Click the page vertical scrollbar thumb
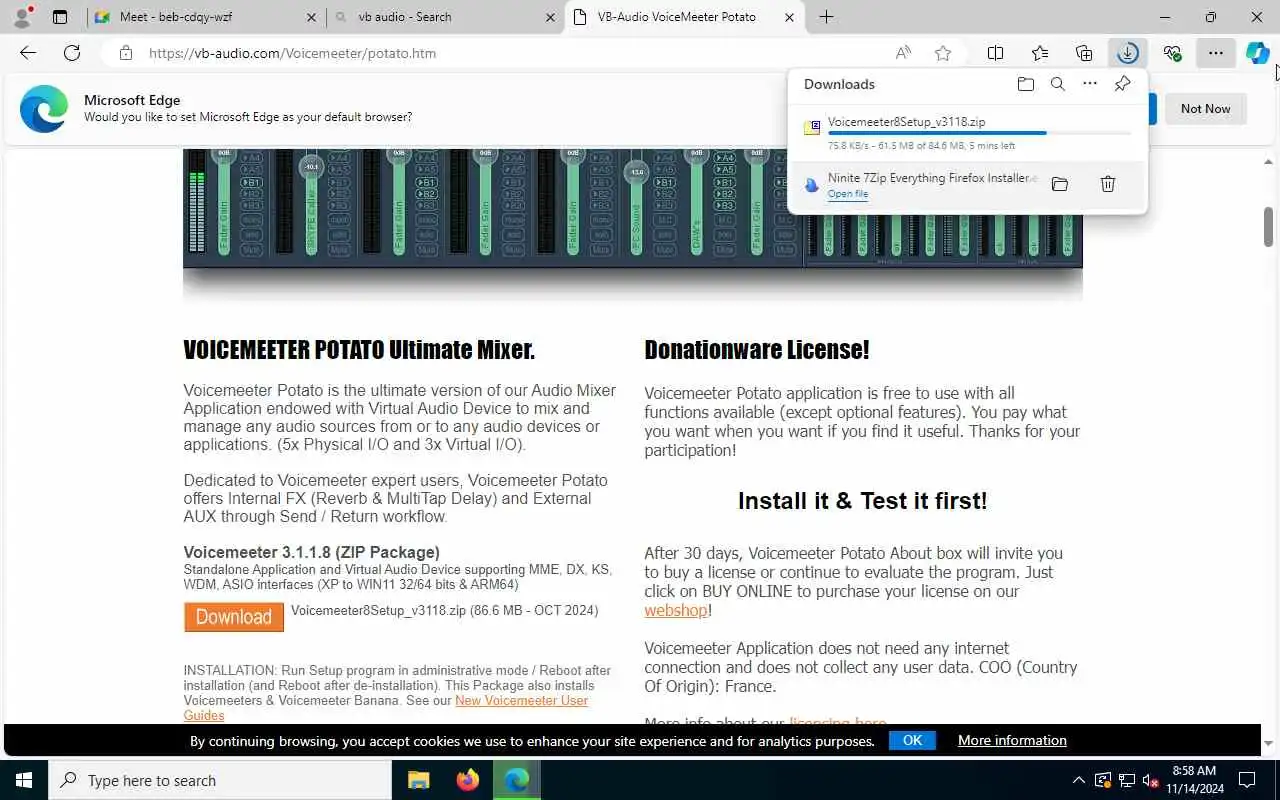The image size is (1280, 800). (x=1269, y=227)
